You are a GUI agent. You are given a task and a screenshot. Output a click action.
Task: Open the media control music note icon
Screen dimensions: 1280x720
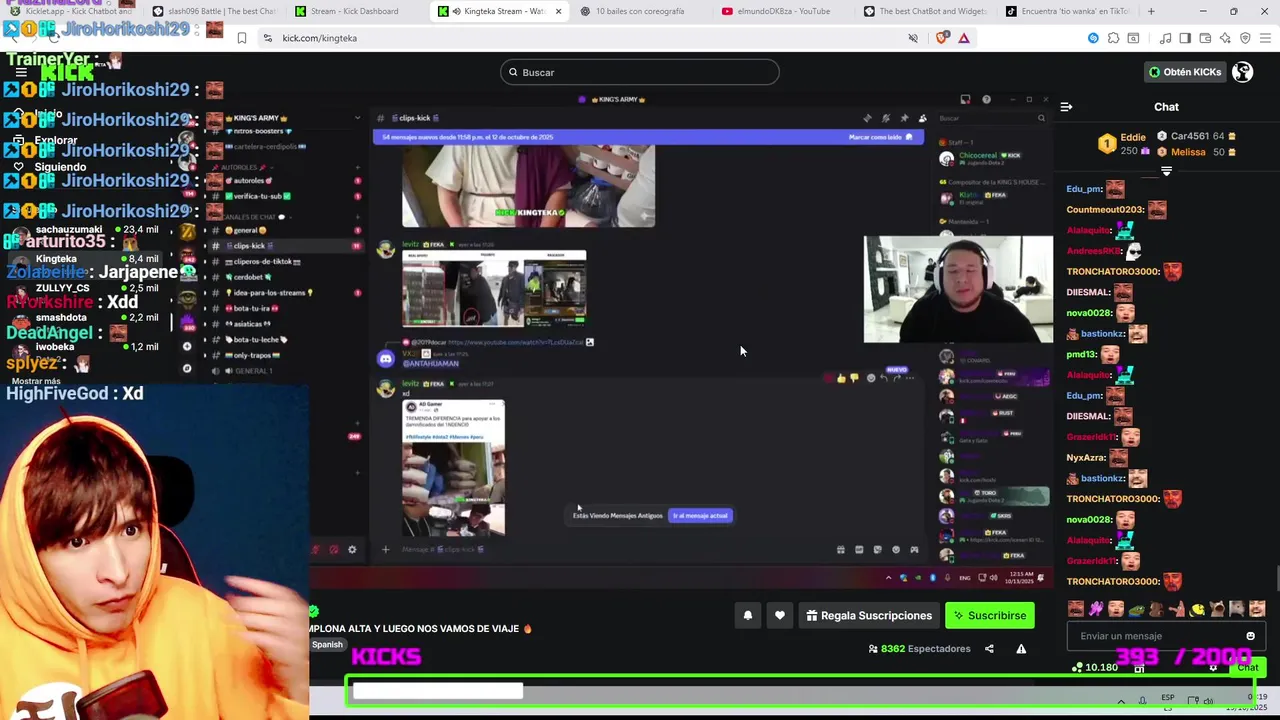1166,38
